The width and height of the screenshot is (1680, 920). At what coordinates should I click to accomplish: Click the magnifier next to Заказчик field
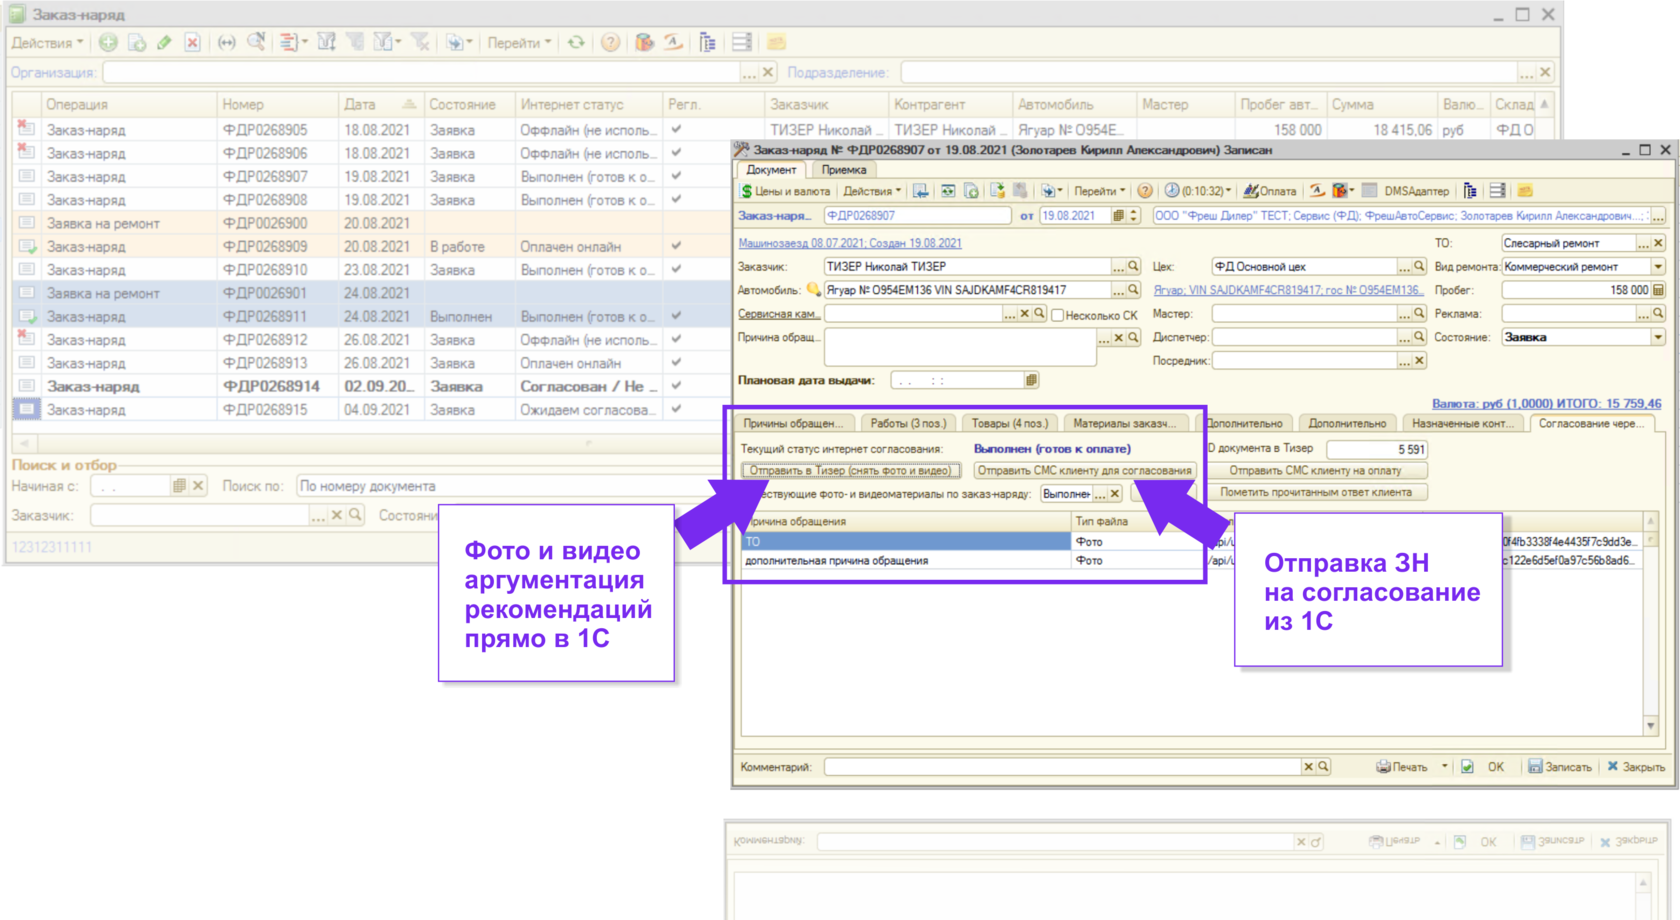[1133, 267]
